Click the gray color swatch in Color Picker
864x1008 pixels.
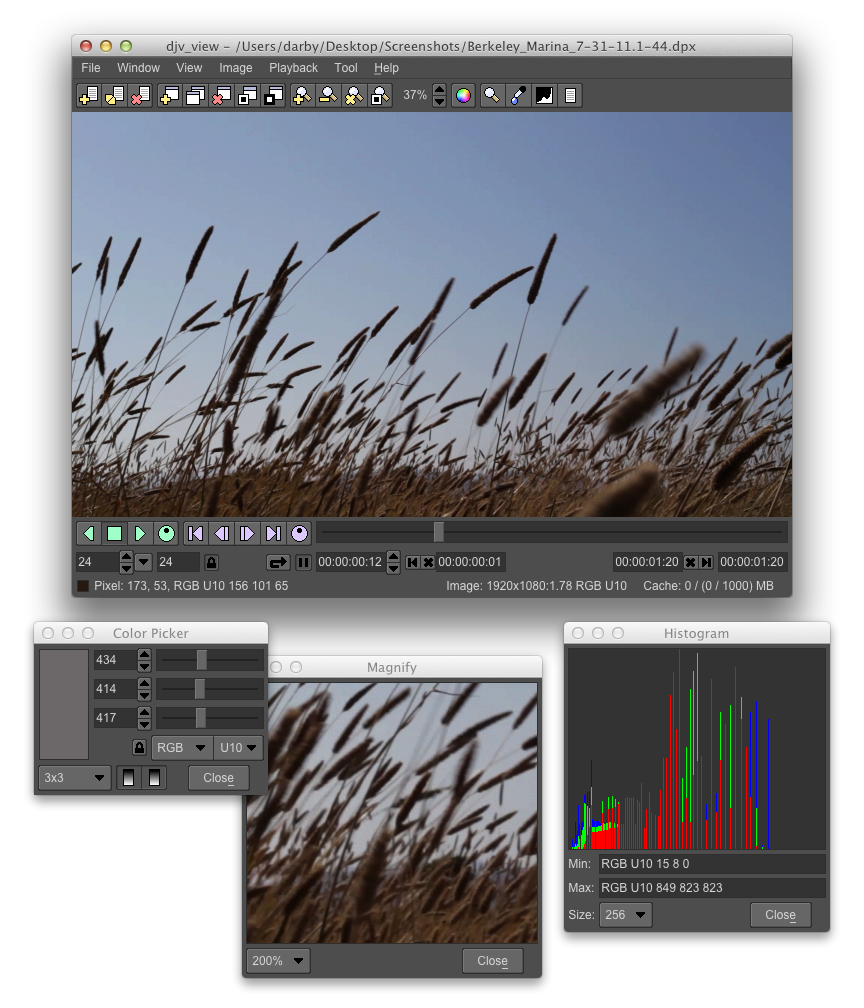coord(64,705)
